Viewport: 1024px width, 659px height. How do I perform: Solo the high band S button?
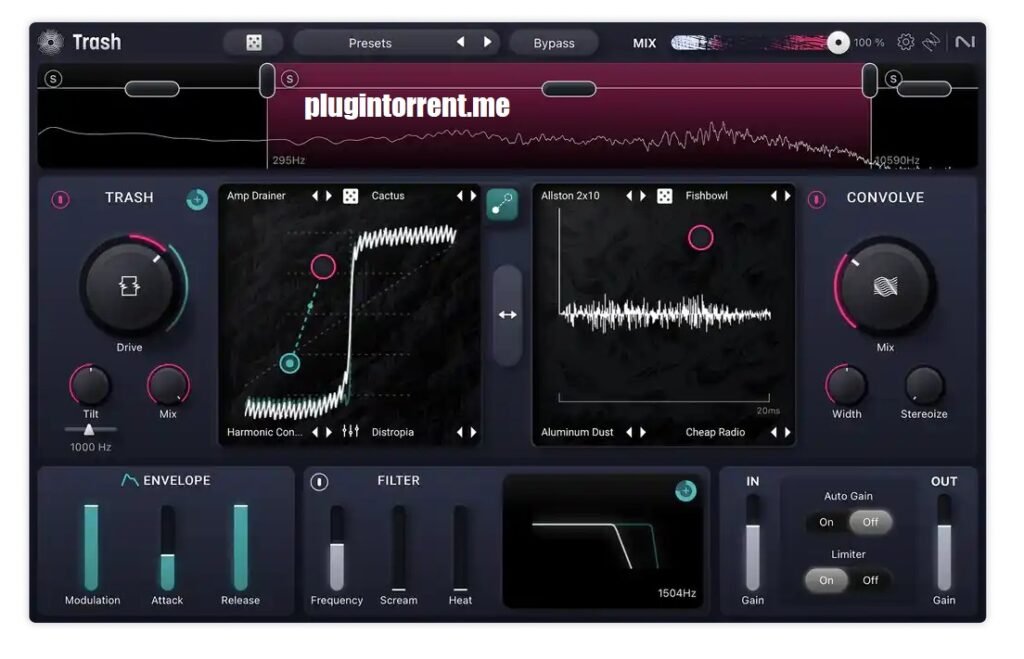[893, 79]
